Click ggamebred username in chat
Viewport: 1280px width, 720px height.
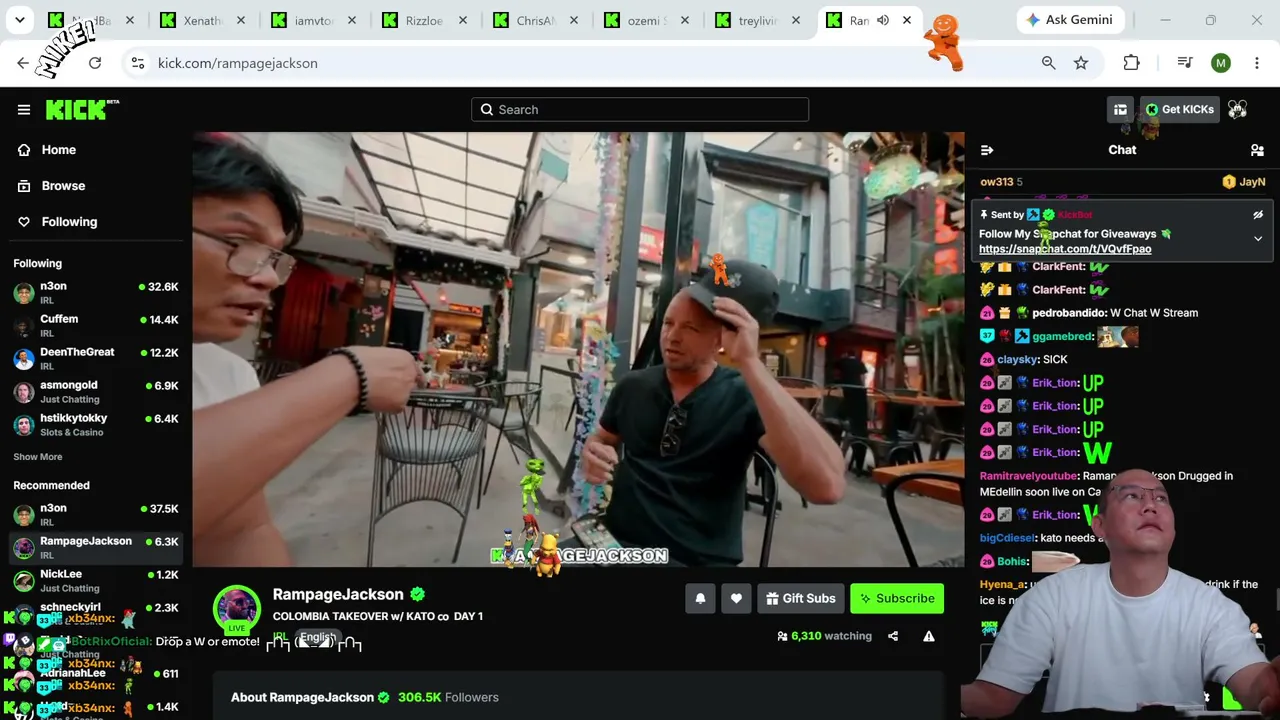click(1062, 337)
